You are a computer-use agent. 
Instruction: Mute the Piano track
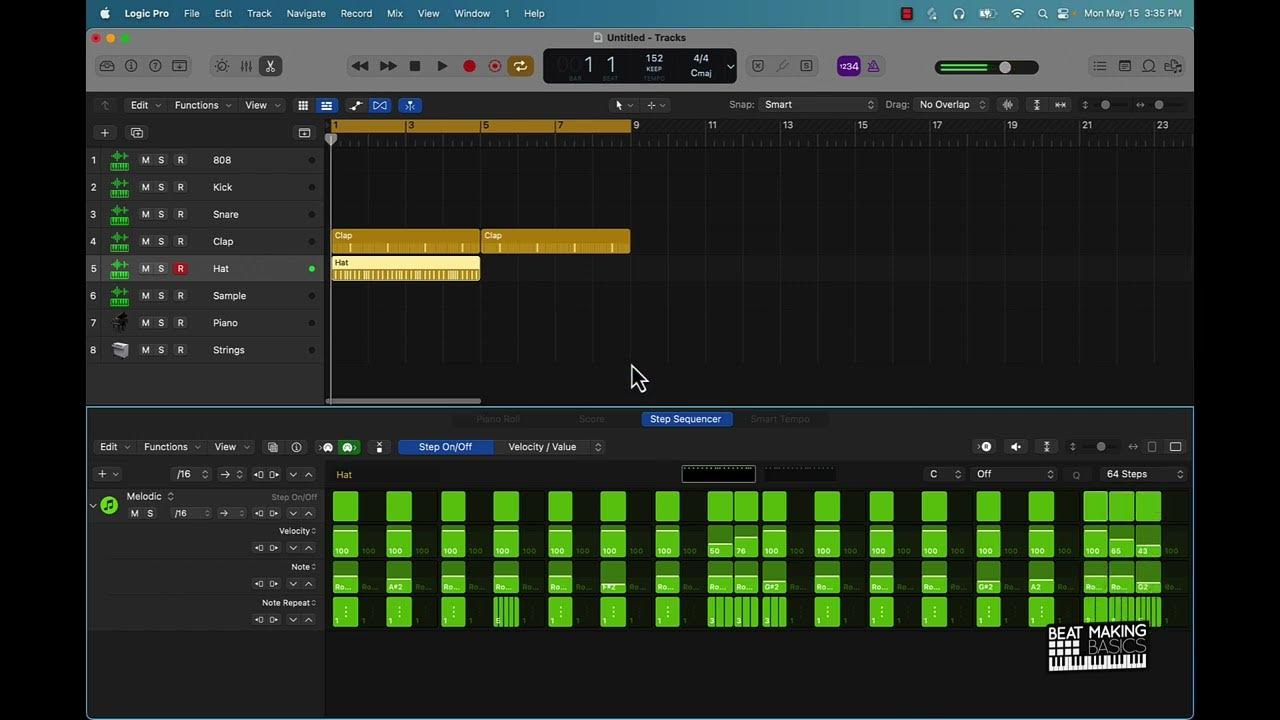click(x=145, y=323)
